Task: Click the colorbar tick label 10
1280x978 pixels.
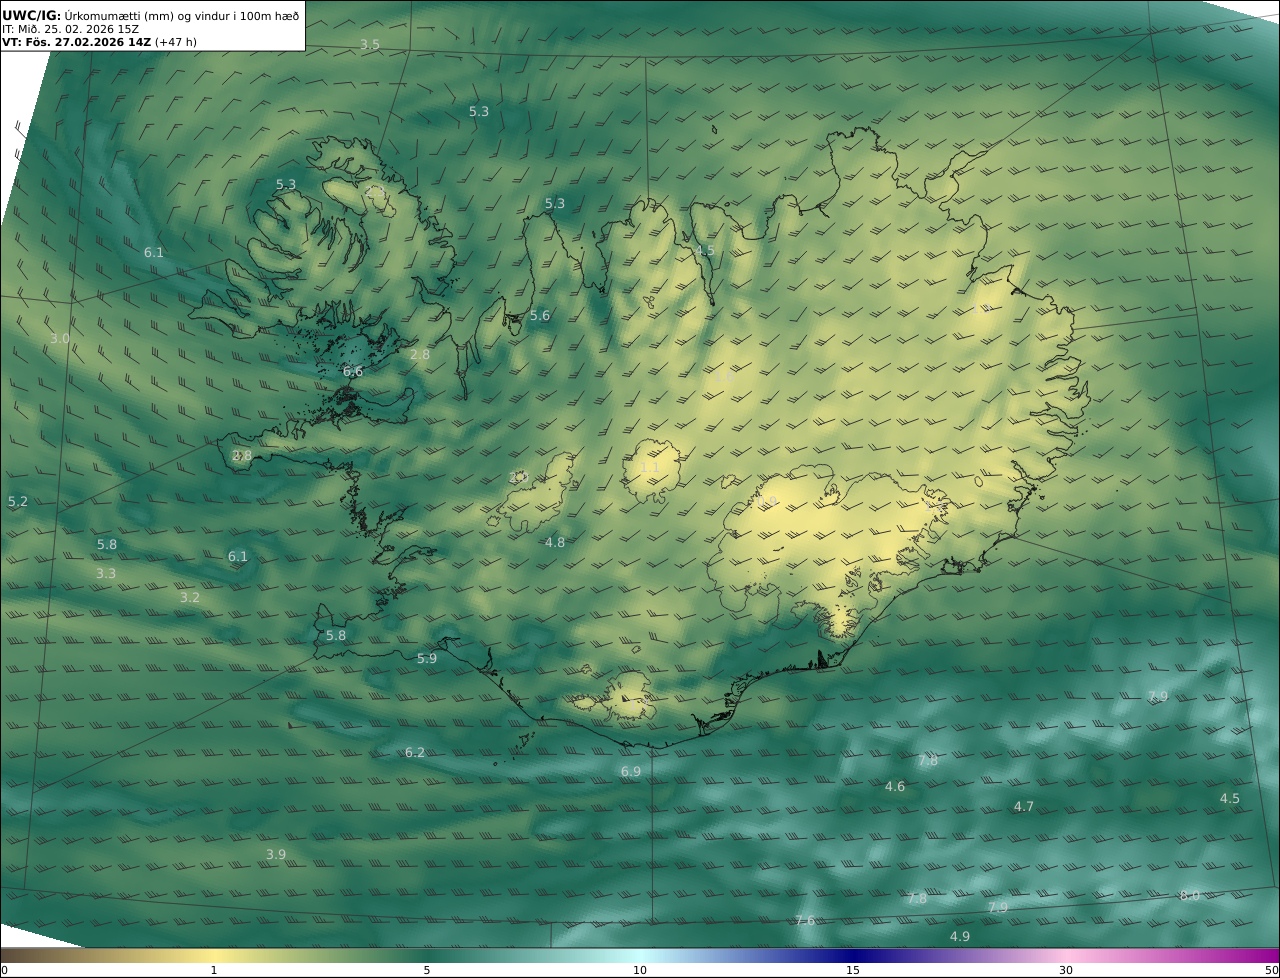Action: 640,971
